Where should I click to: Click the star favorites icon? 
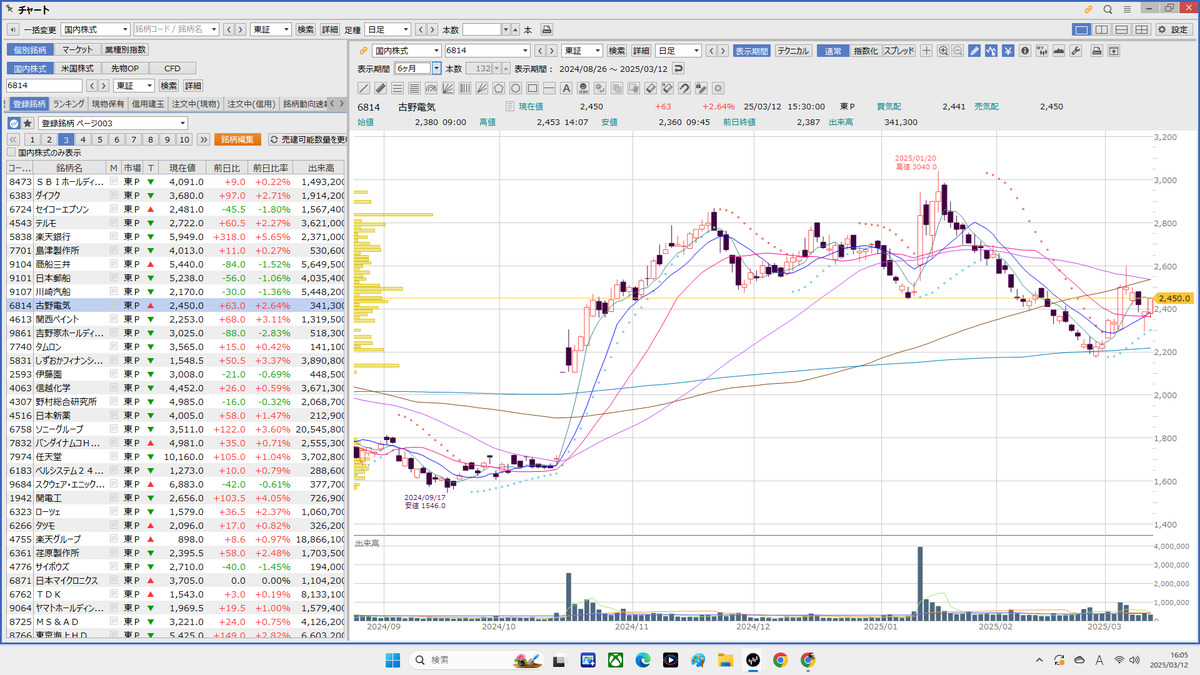point(28,123)
